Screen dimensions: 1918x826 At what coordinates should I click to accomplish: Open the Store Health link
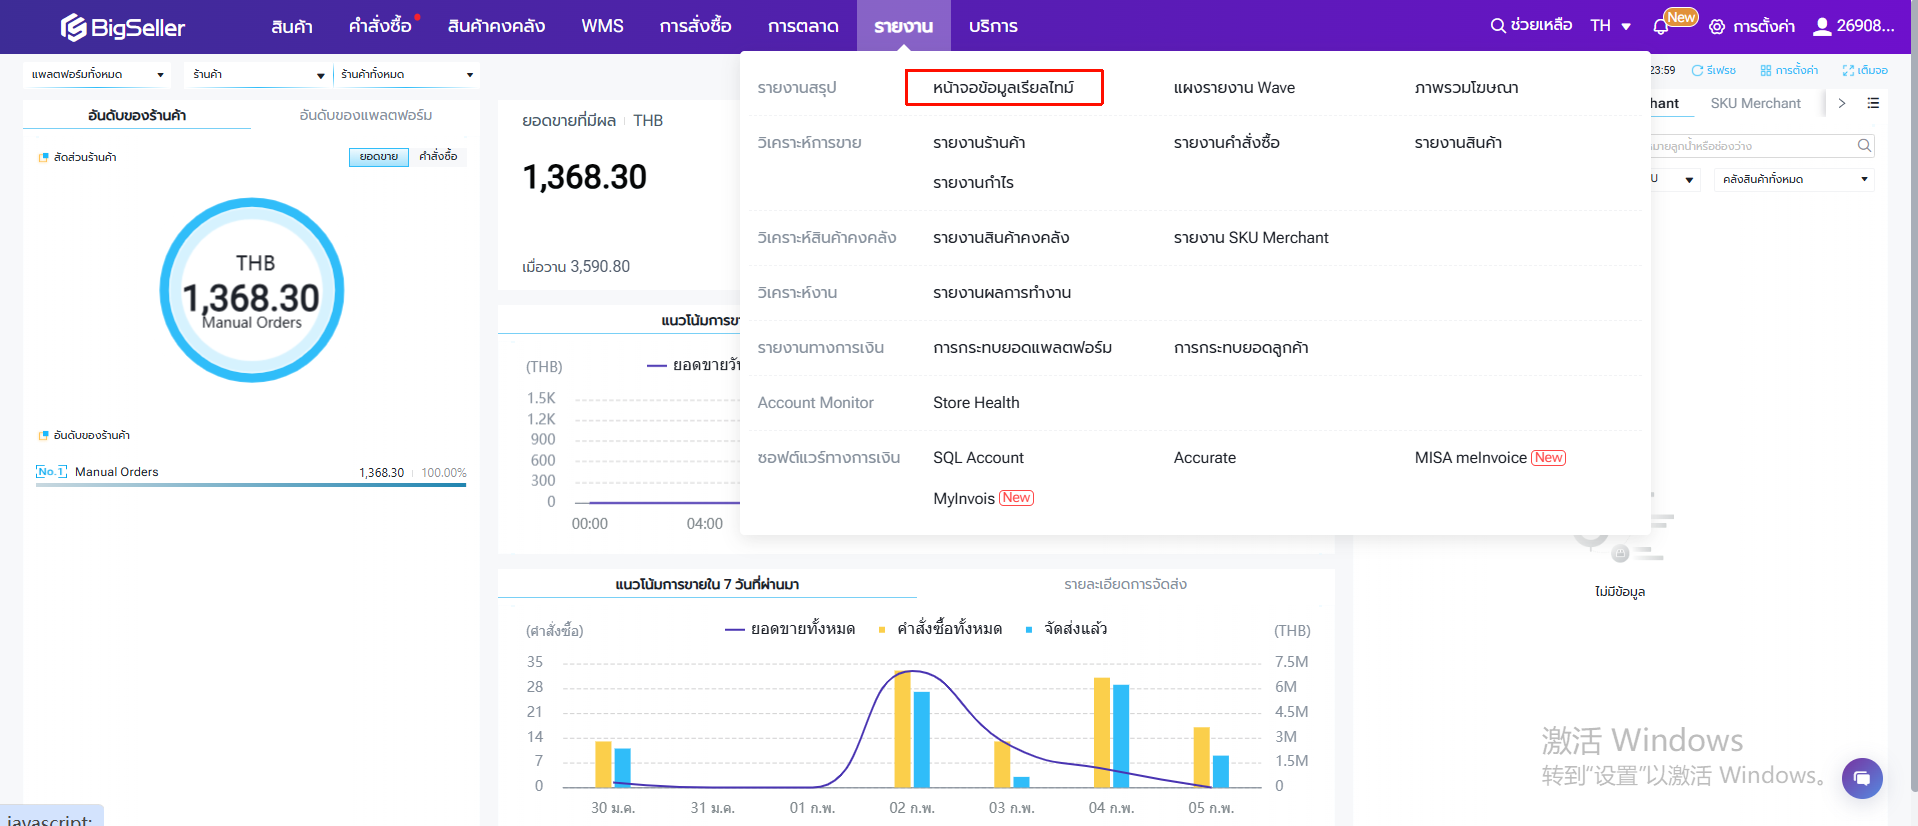[976, 402]
